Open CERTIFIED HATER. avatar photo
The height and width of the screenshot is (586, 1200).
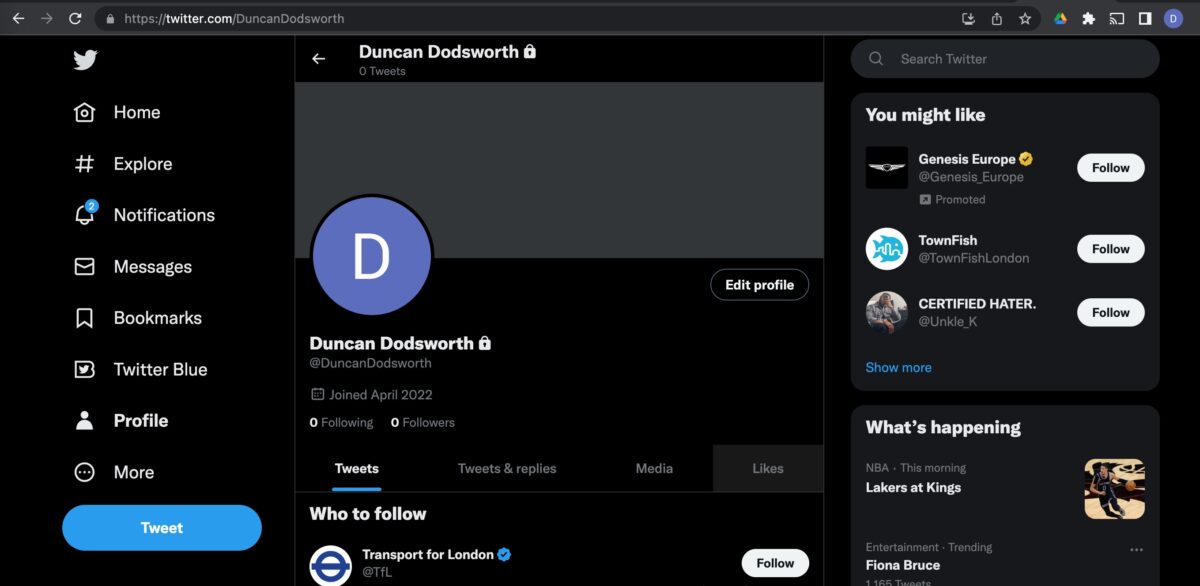pyautogui.click(x=886, y=312)
